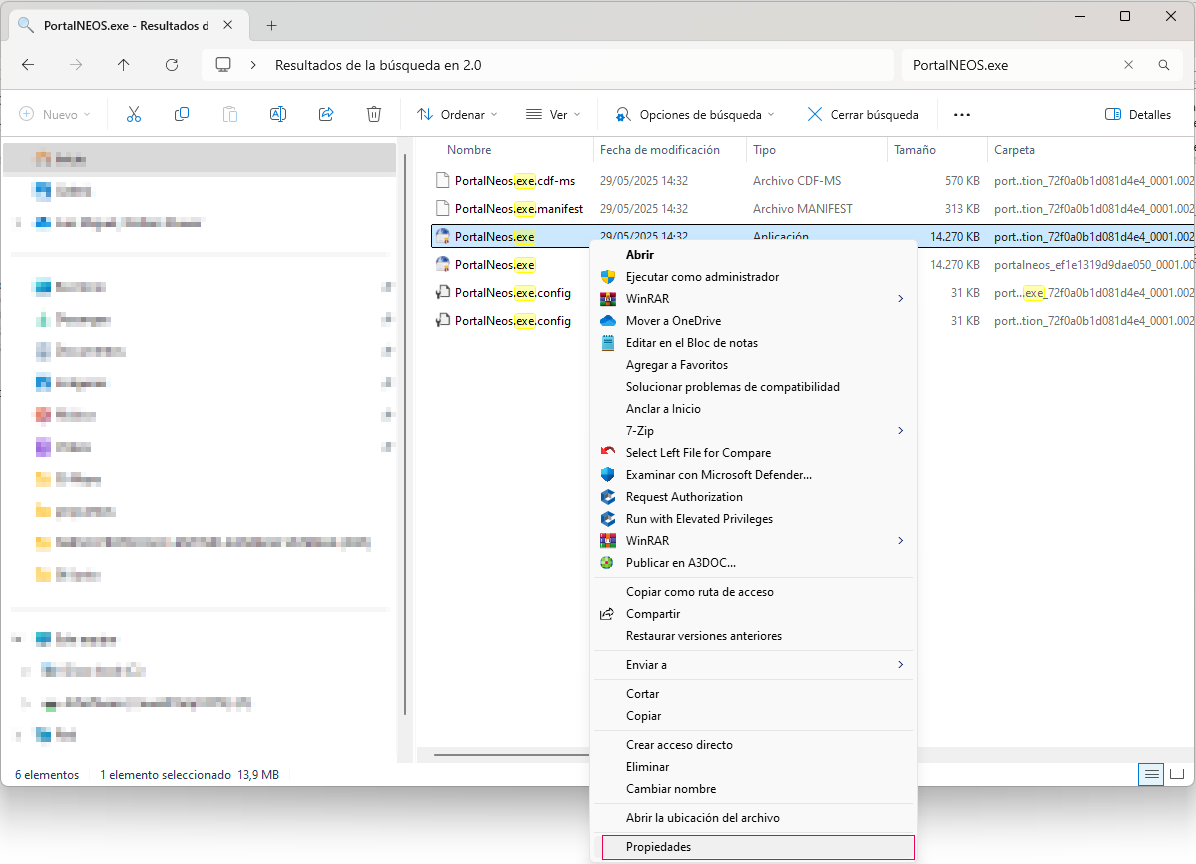The image size is (1196, 864).
Task: Expand the 7-Zip submenu
Action: (901, 431)
